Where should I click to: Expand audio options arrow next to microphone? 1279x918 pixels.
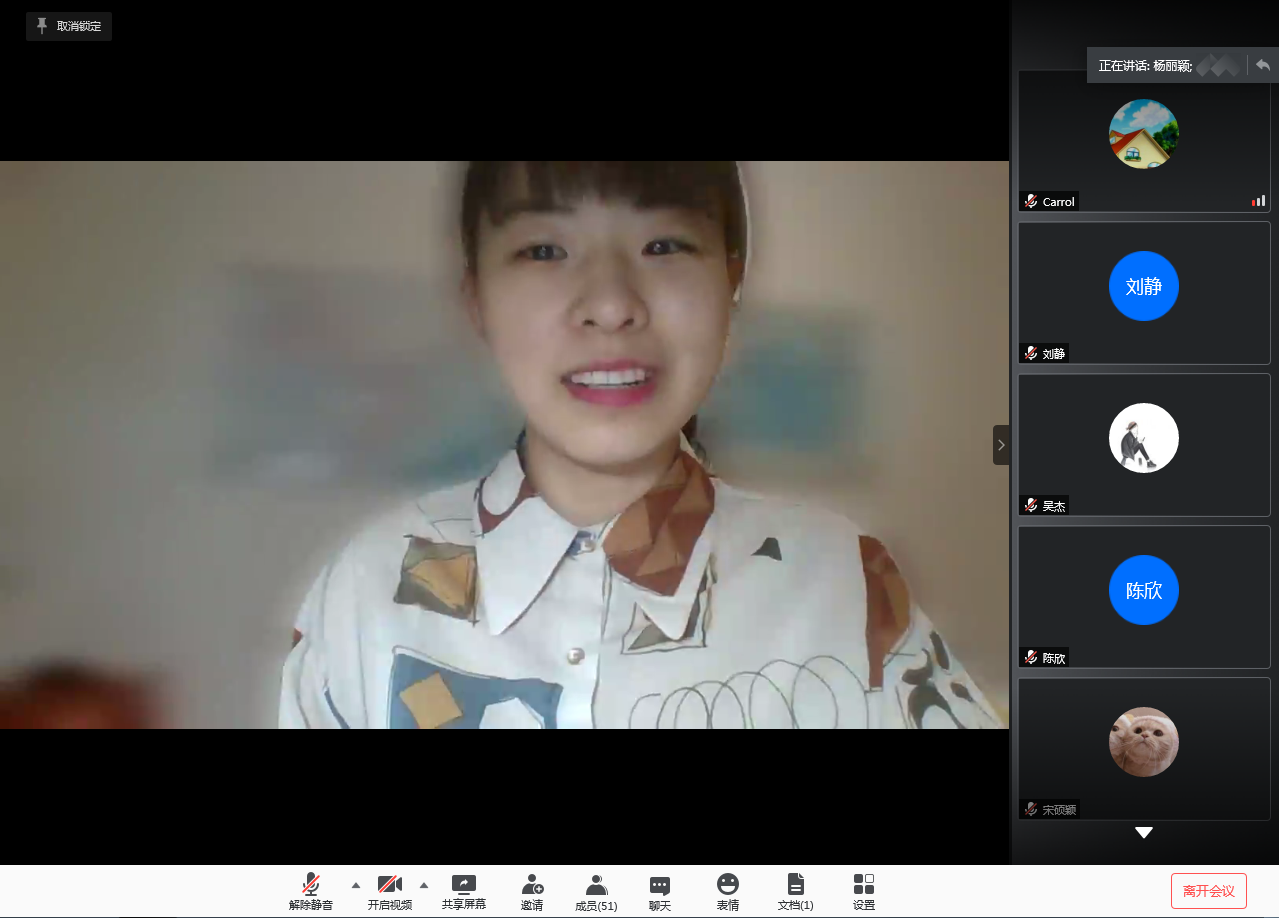pyautogui.click(x=356, y=885)
